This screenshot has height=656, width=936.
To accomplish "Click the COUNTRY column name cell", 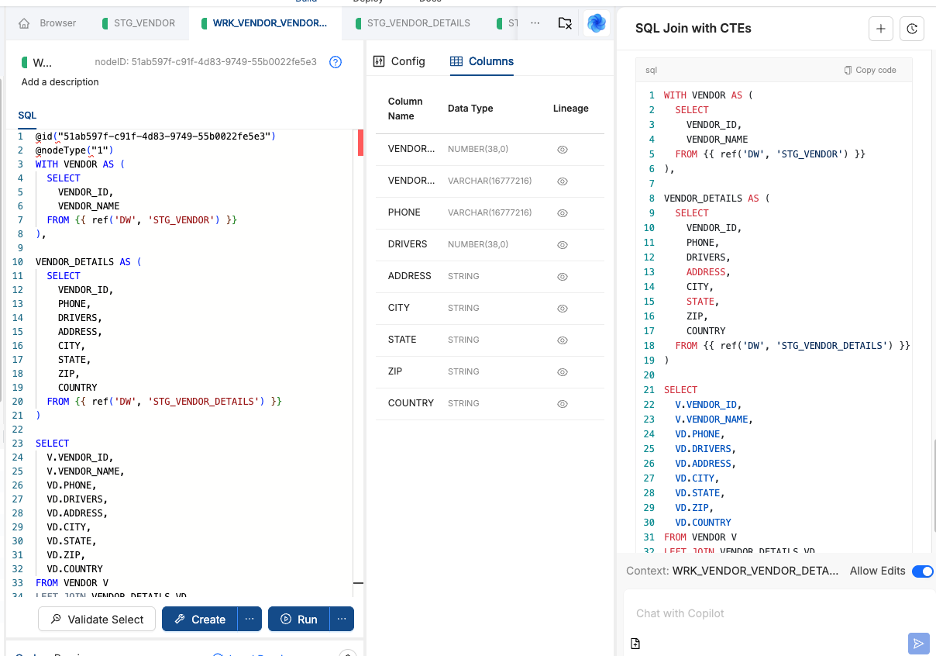I will tap(411, 403).
